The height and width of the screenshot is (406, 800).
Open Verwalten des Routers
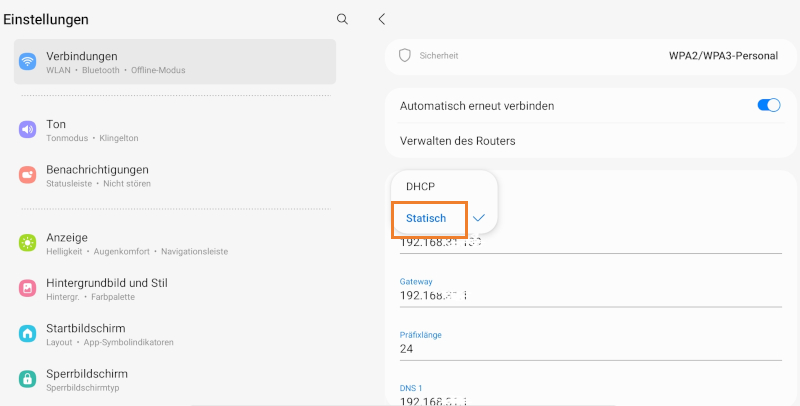pos(591,141)
